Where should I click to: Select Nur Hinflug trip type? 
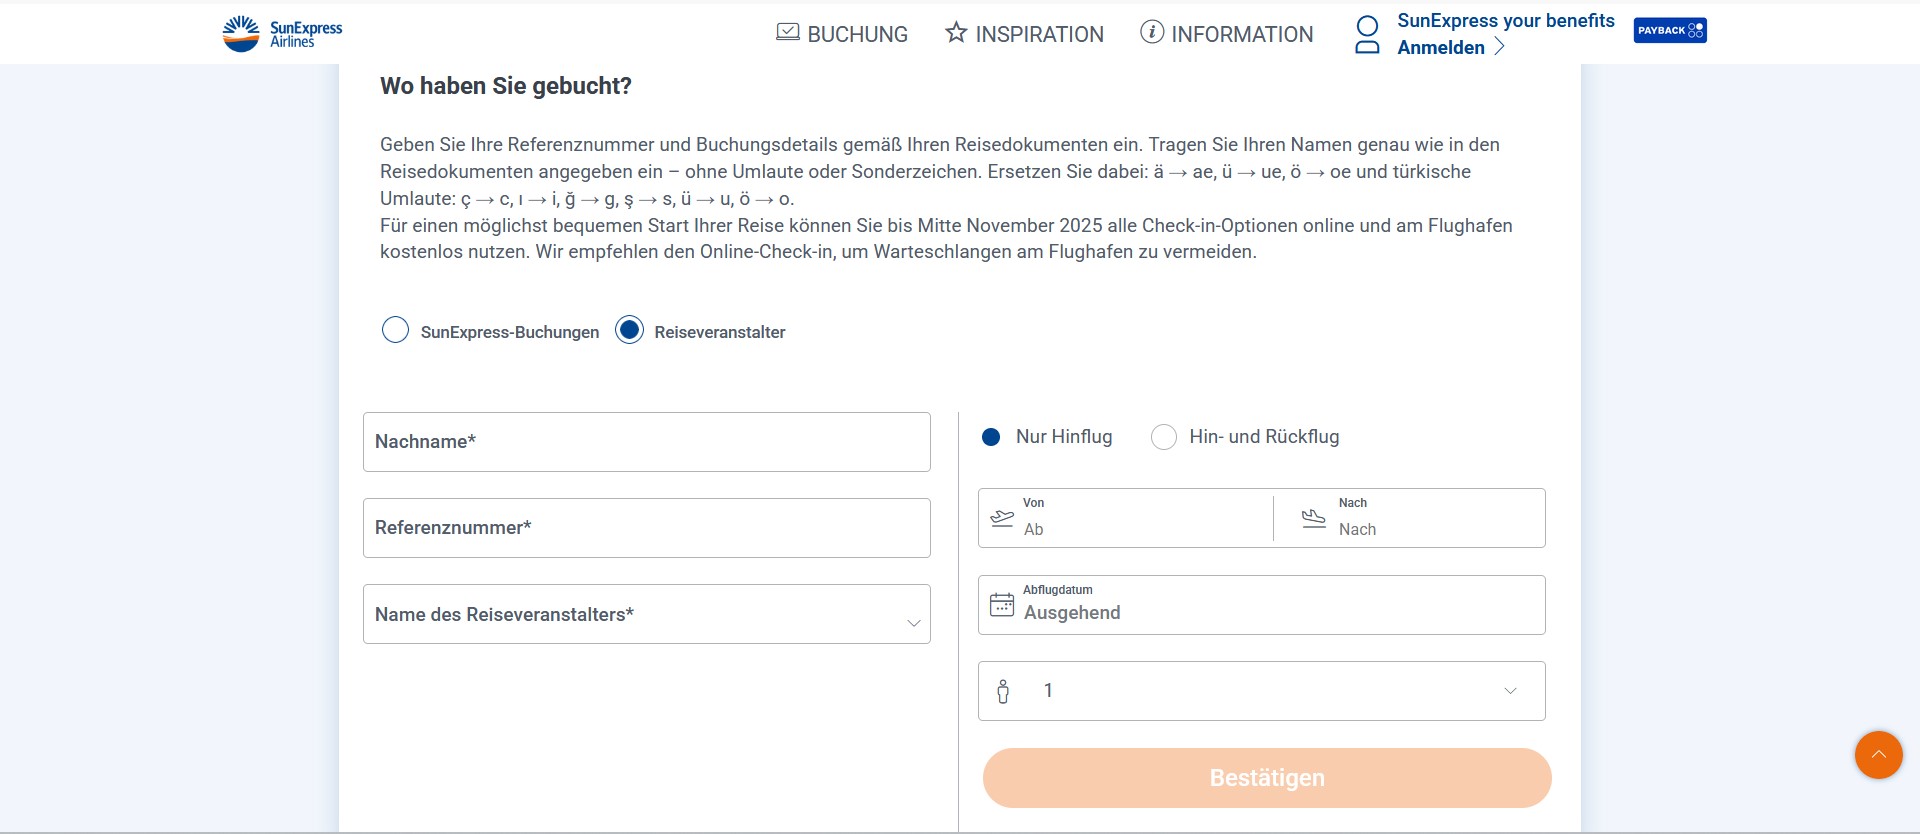click(x=991, y=437)
